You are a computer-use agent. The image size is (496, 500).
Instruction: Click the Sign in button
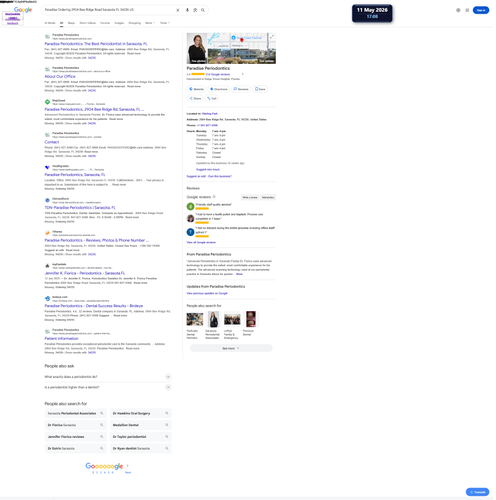point(481,10)
